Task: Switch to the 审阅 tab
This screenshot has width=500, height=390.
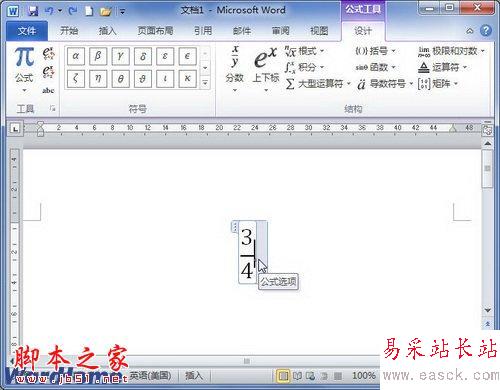Action: (x=280, y=31)
